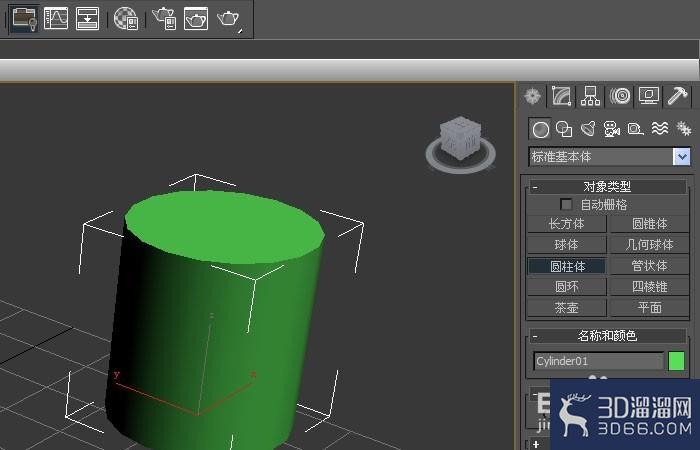The width and height of the screenshot is (700, 450).
Task: Collapse the 名称和颜色 rollout
Action: 608,336
